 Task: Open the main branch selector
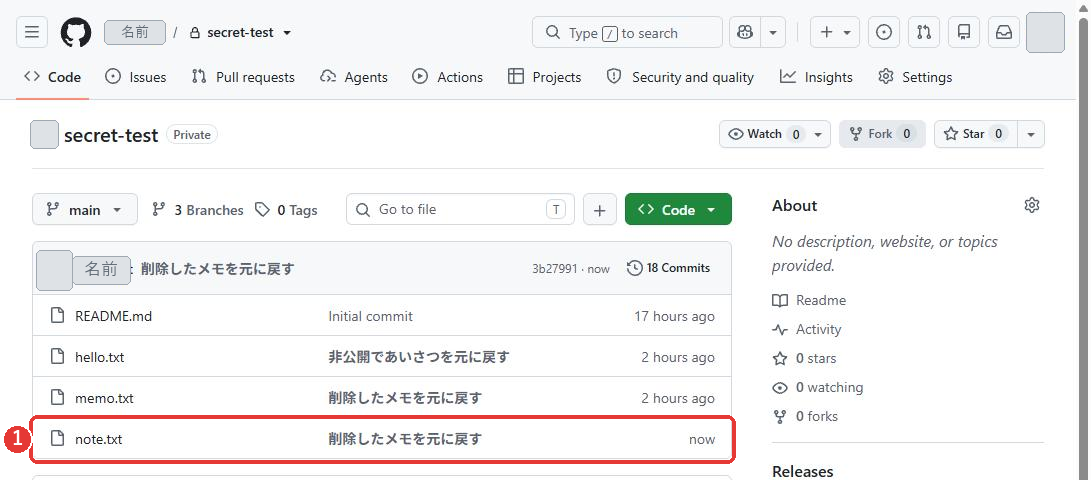tap(85, 209)
